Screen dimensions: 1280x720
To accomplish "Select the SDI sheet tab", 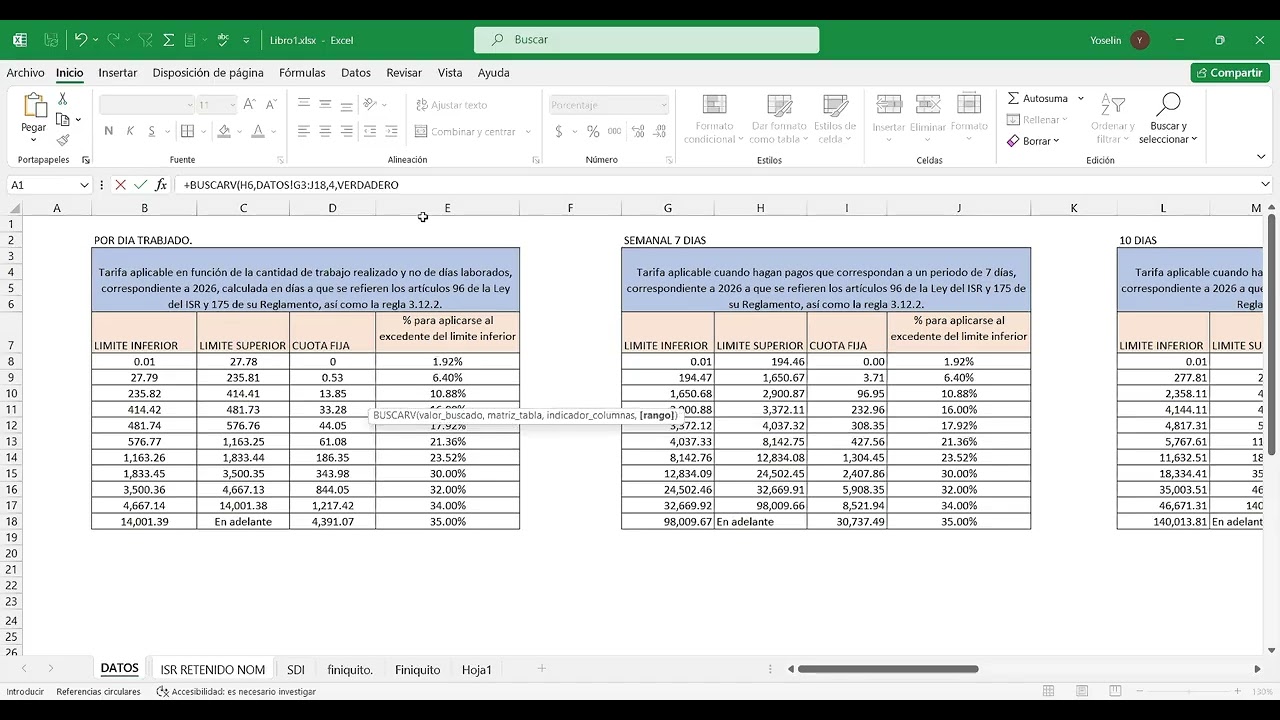I will coord(296,669).
